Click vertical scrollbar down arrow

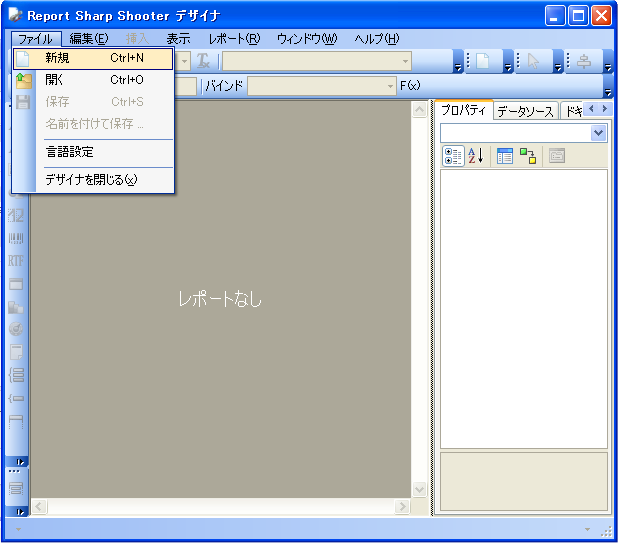tap(419, 489)
